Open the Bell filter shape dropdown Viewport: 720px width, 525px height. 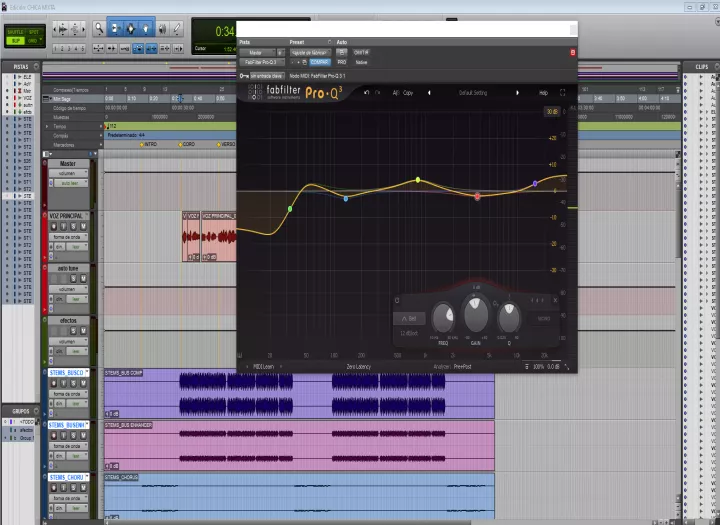[409, 318]
